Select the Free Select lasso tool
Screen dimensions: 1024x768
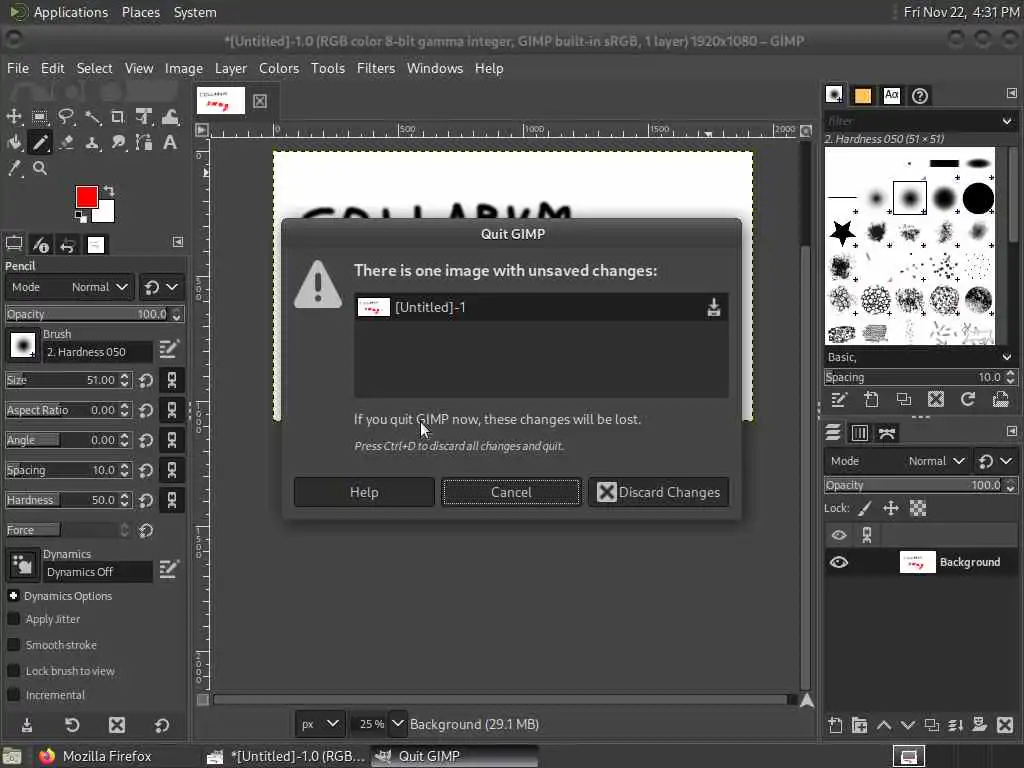point(66,117)
